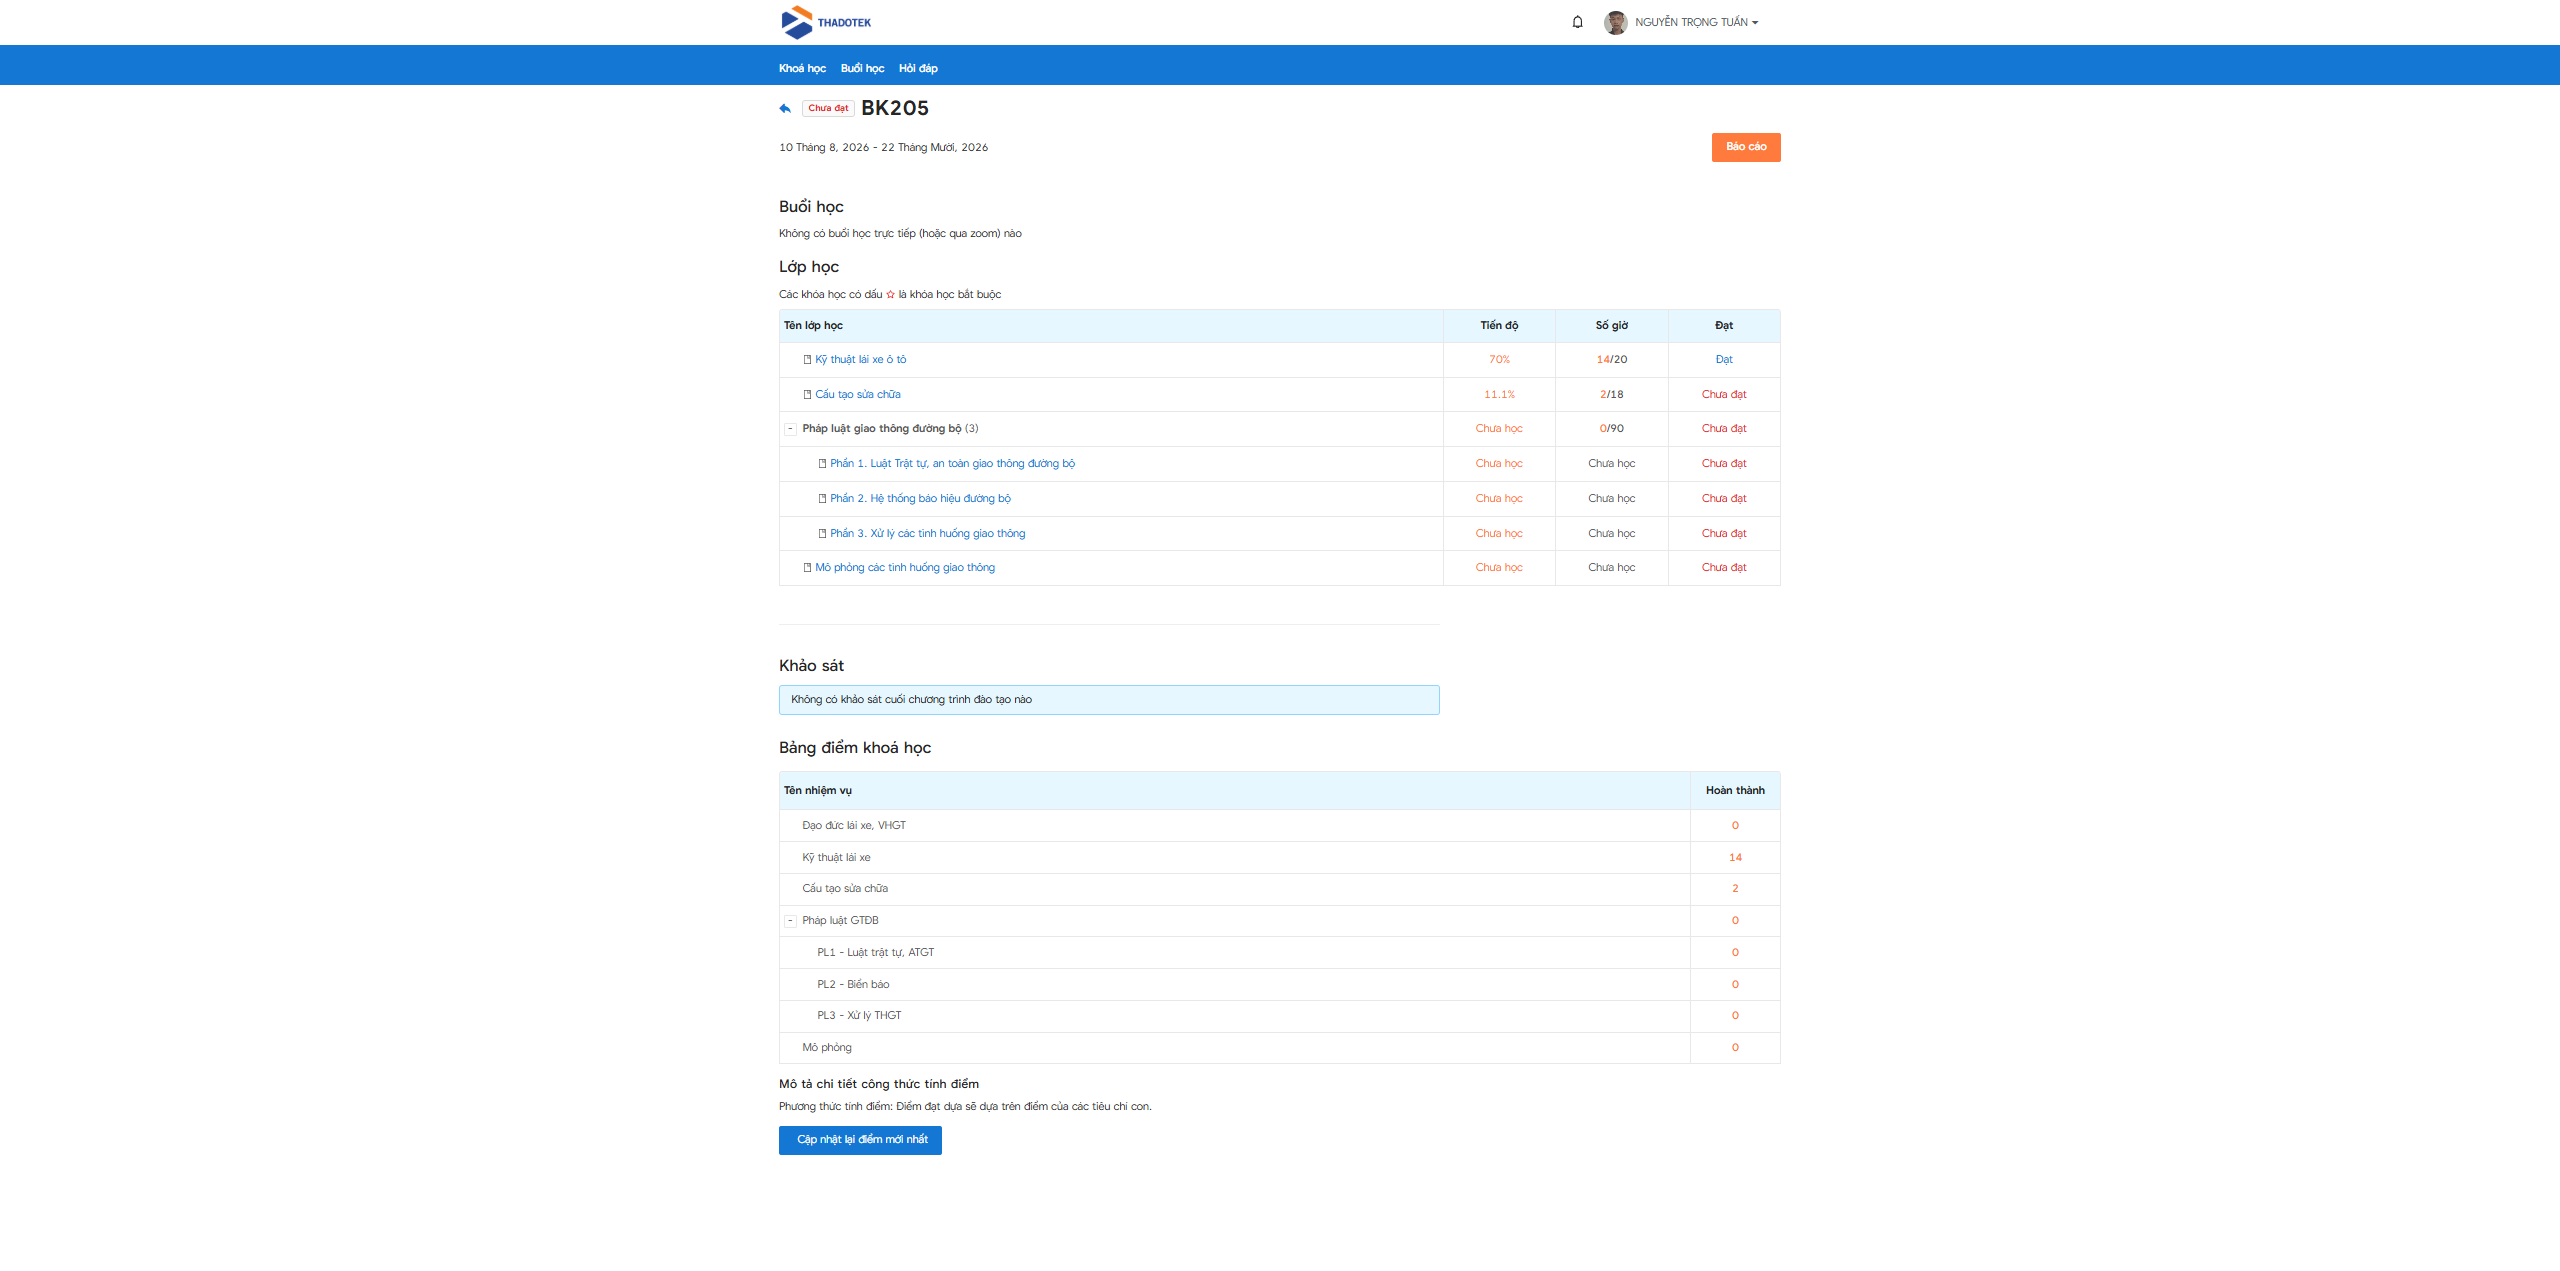
Task: Select the Đạo đức lái xe, VHGT row
Action: [x=1279, y=826]
